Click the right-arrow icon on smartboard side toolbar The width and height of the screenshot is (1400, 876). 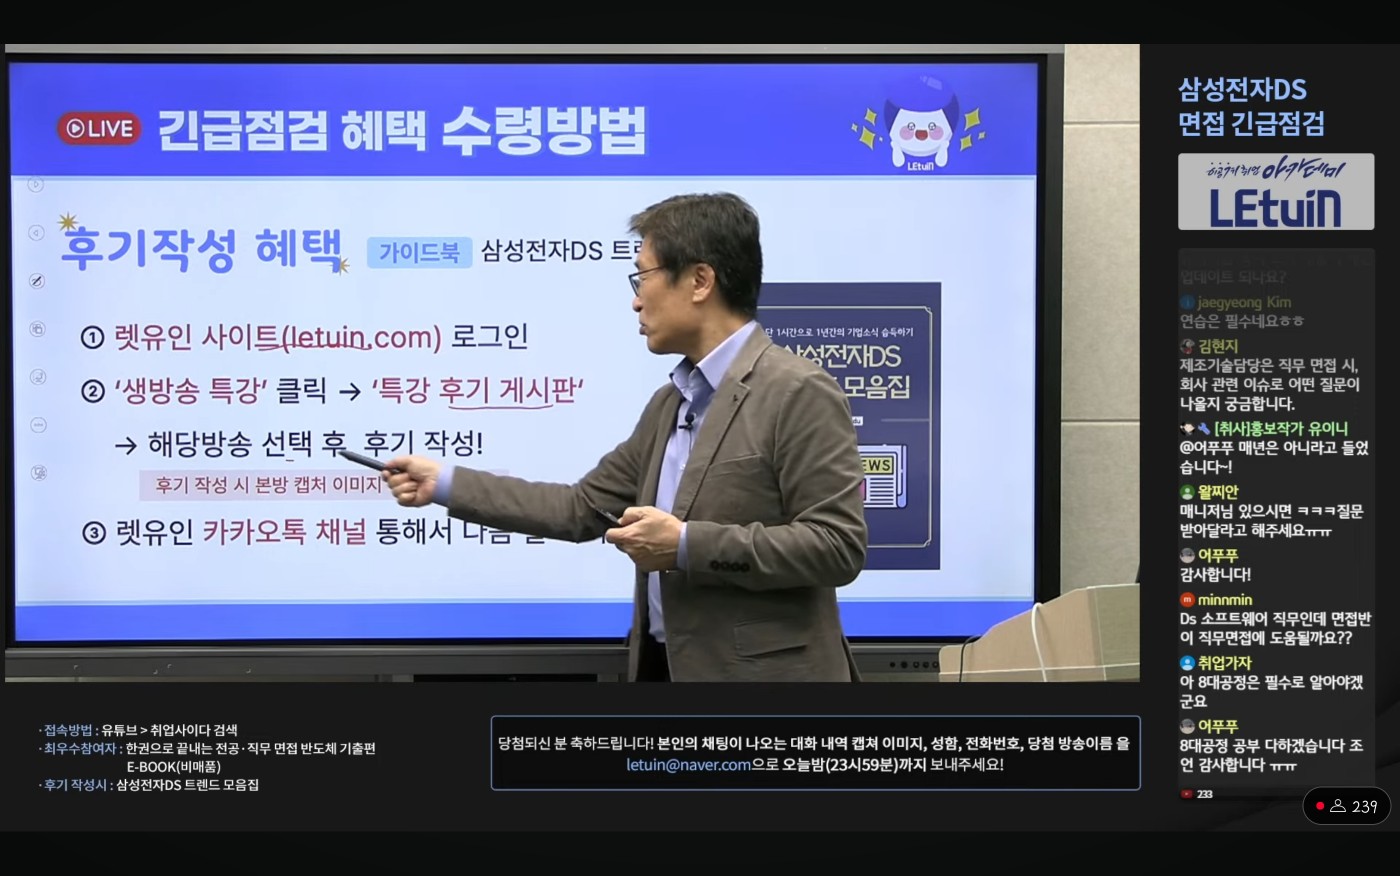click(x=36, y=184)
